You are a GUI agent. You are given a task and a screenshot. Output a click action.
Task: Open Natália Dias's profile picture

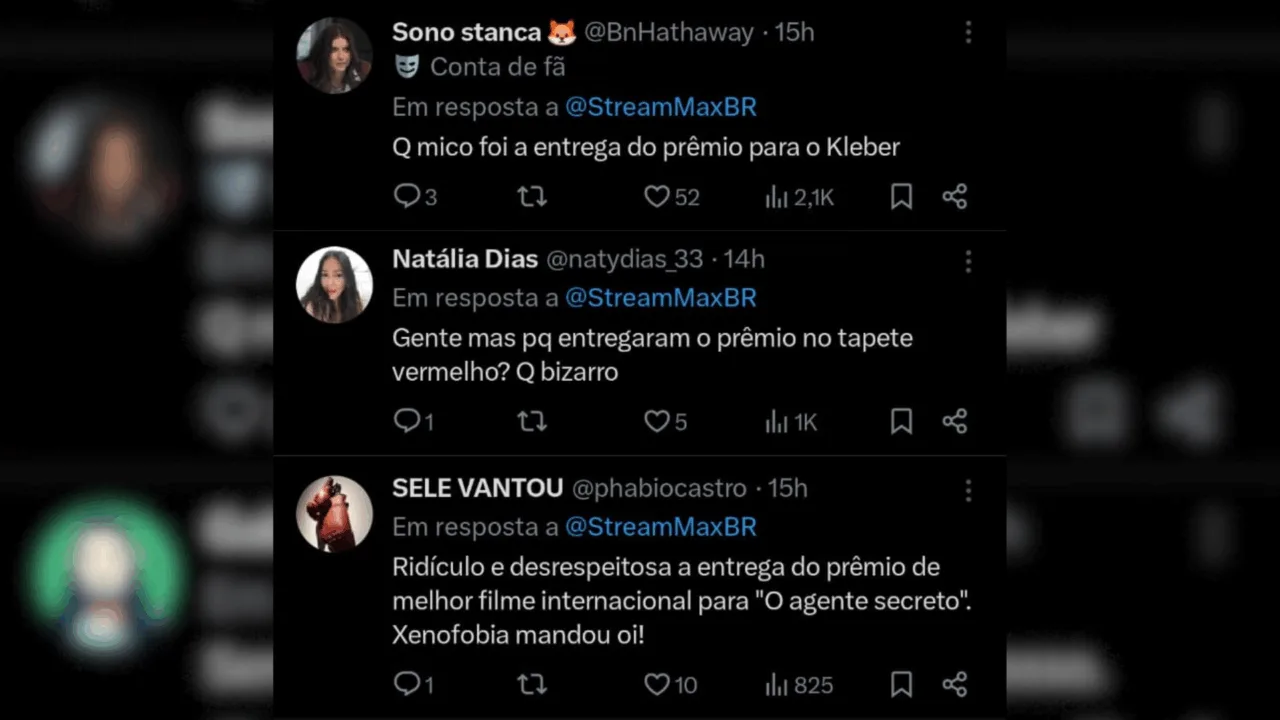tap(334, 284)
